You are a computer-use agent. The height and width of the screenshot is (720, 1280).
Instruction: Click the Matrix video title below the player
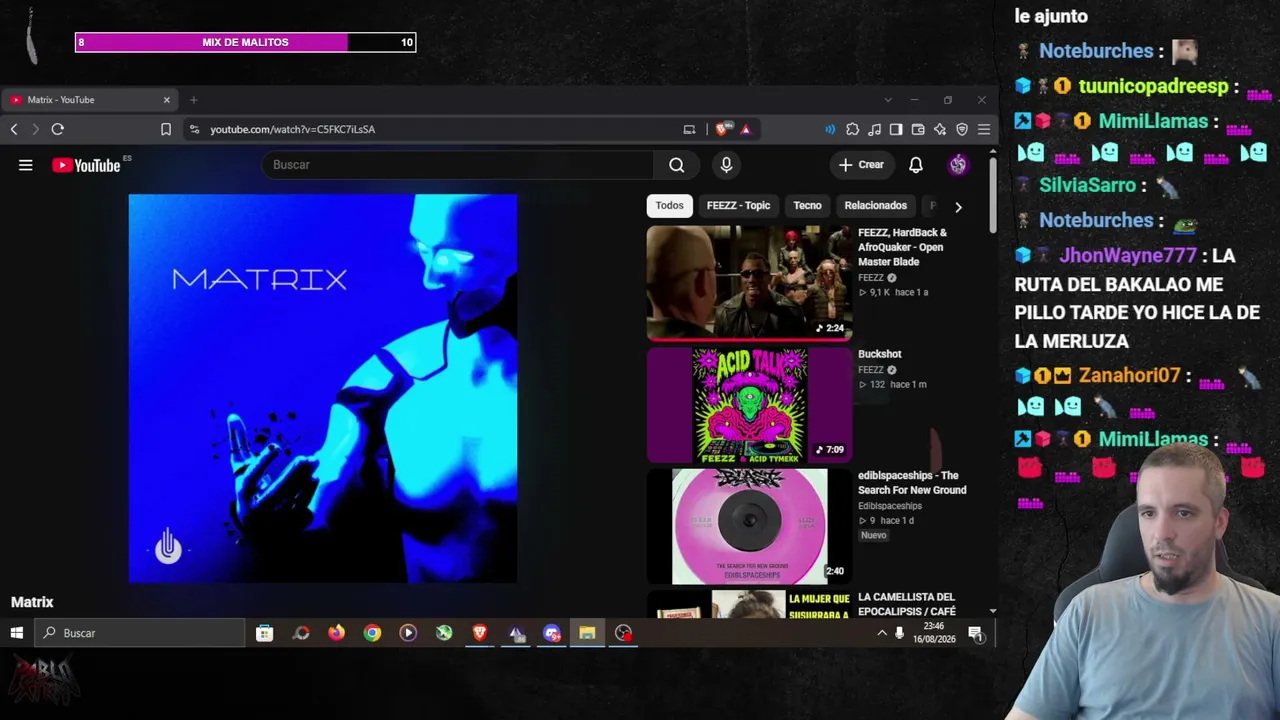click(x=32, y=602)
